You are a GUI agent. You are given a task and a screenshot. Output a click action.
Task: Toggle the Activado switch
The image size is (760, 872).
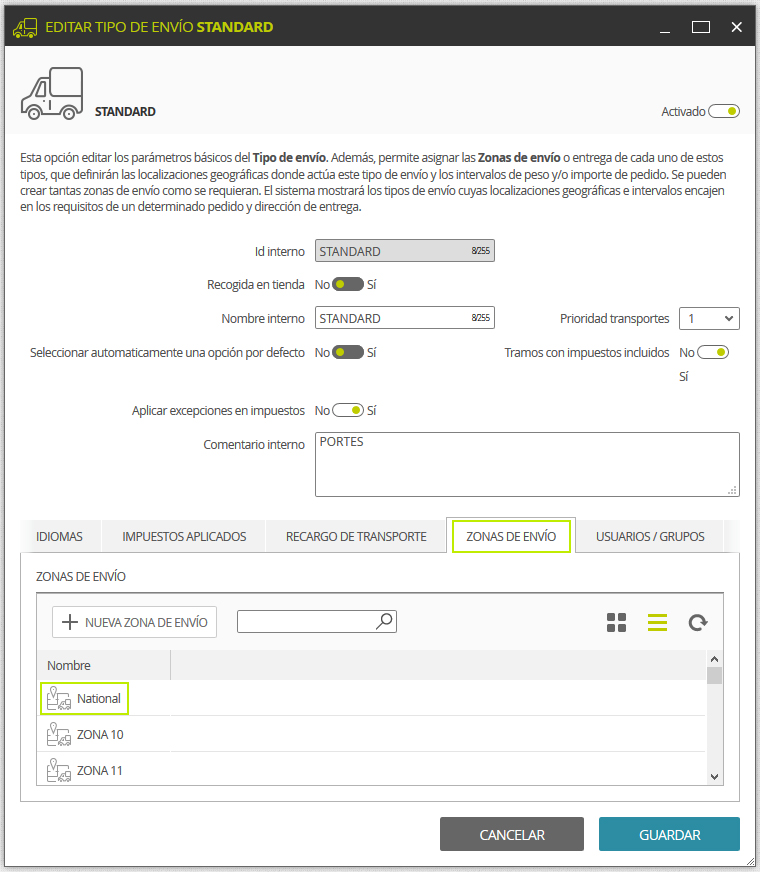point(723,111)
